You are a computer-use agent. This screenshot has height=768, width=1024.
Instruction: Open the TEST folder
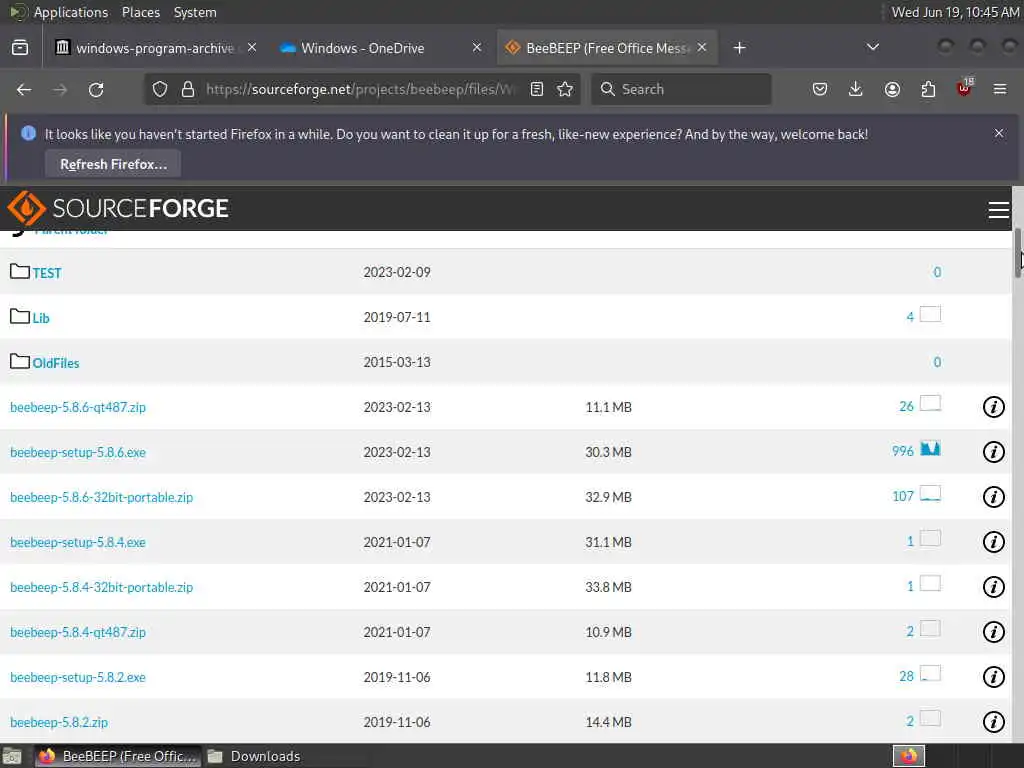coord(47,273)
